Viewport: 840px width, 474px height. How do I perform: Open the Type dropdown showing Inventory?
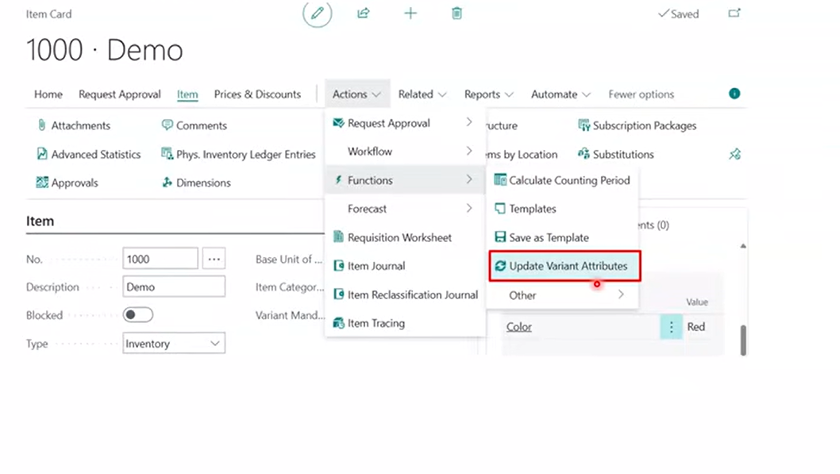click(173, 344)
